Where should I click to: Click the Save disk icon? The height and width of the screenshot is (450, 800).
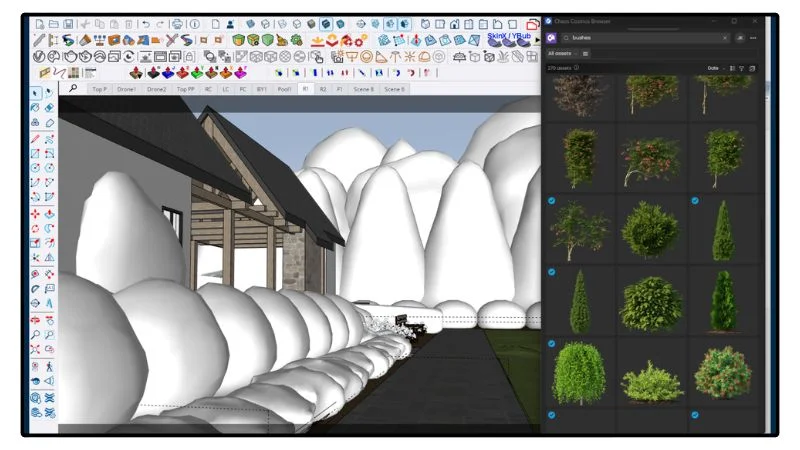(68, 24)
